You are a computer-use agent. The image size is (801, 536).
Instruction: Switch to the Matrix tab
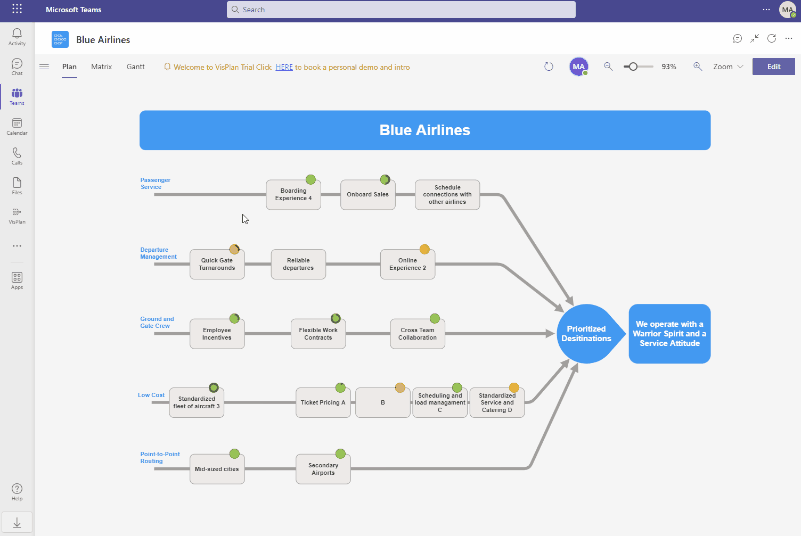pyautogui.click(x=101, y=66)
